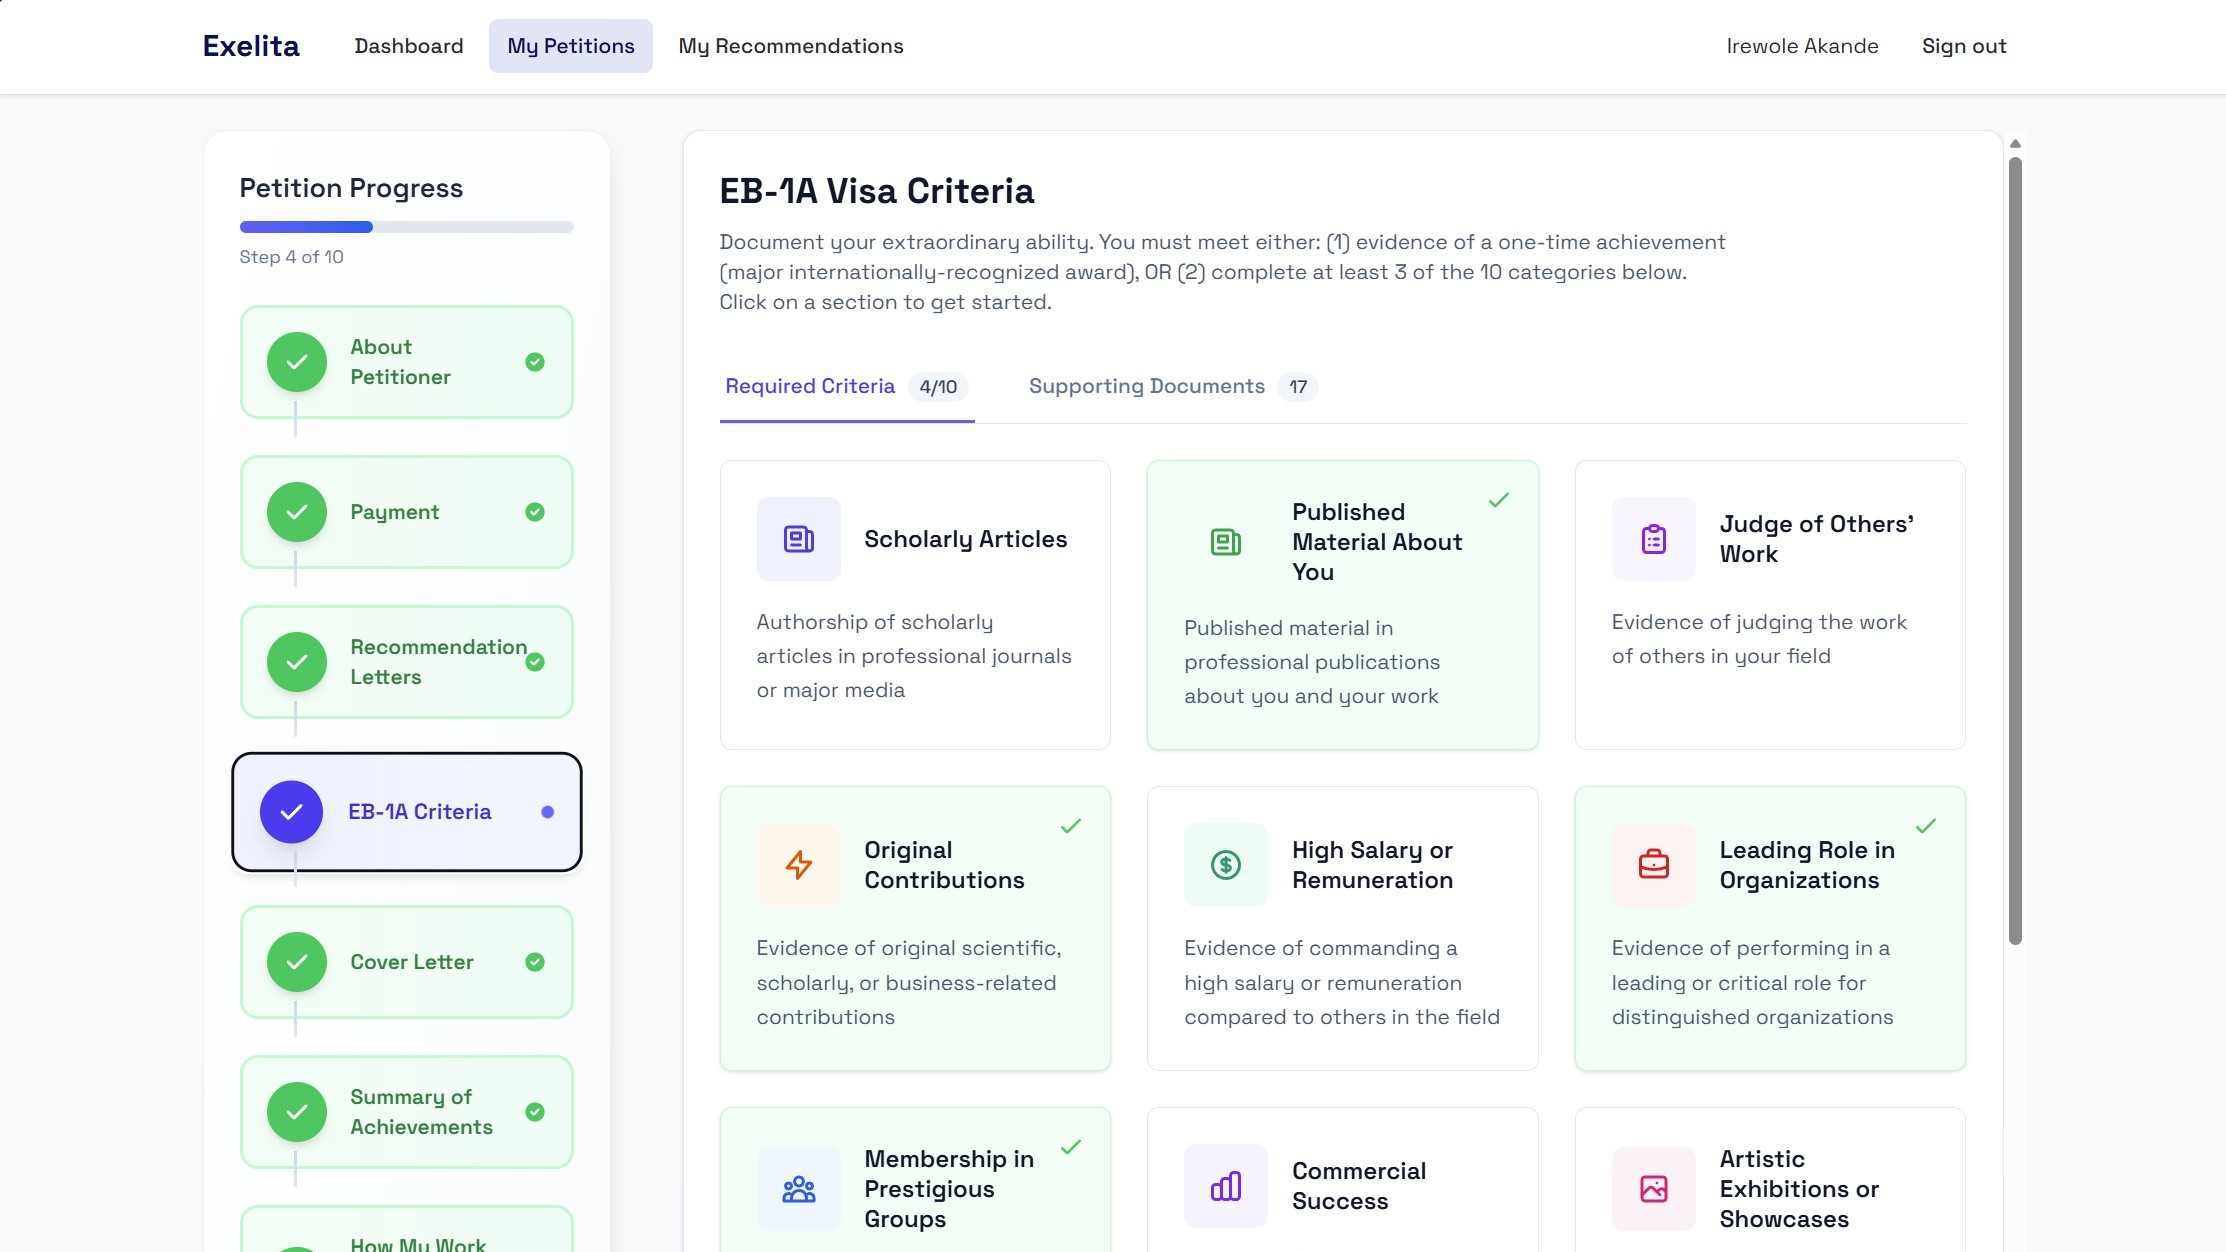The height and width of the screenshot is (1252, 2226).
Task: Click the Petition Progress bar
Action: click(406, 227)
